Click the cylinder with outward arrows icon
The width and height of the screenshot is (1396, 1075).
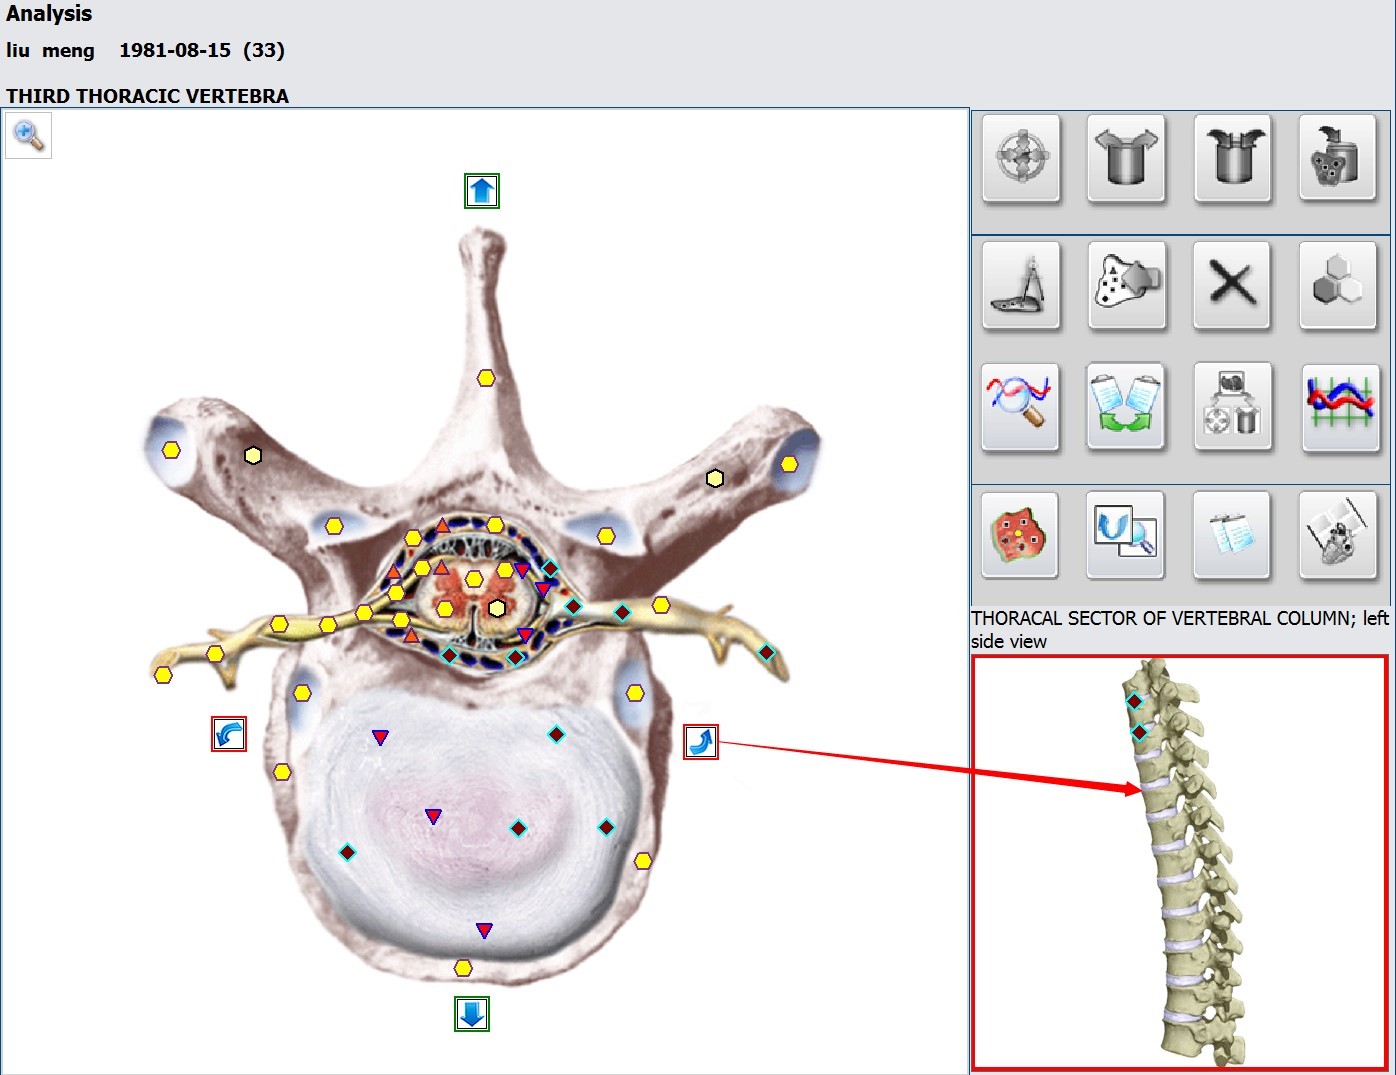[x=1126, y=158]
